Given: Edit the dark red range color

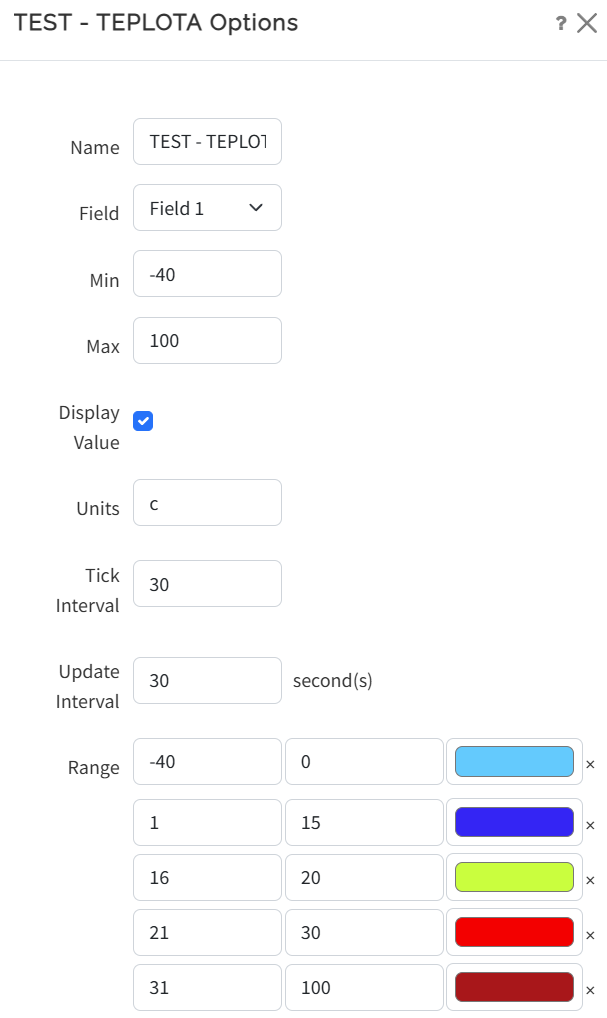Looking at the screenshot, I should pyautogui.click(x=514, y=987).
